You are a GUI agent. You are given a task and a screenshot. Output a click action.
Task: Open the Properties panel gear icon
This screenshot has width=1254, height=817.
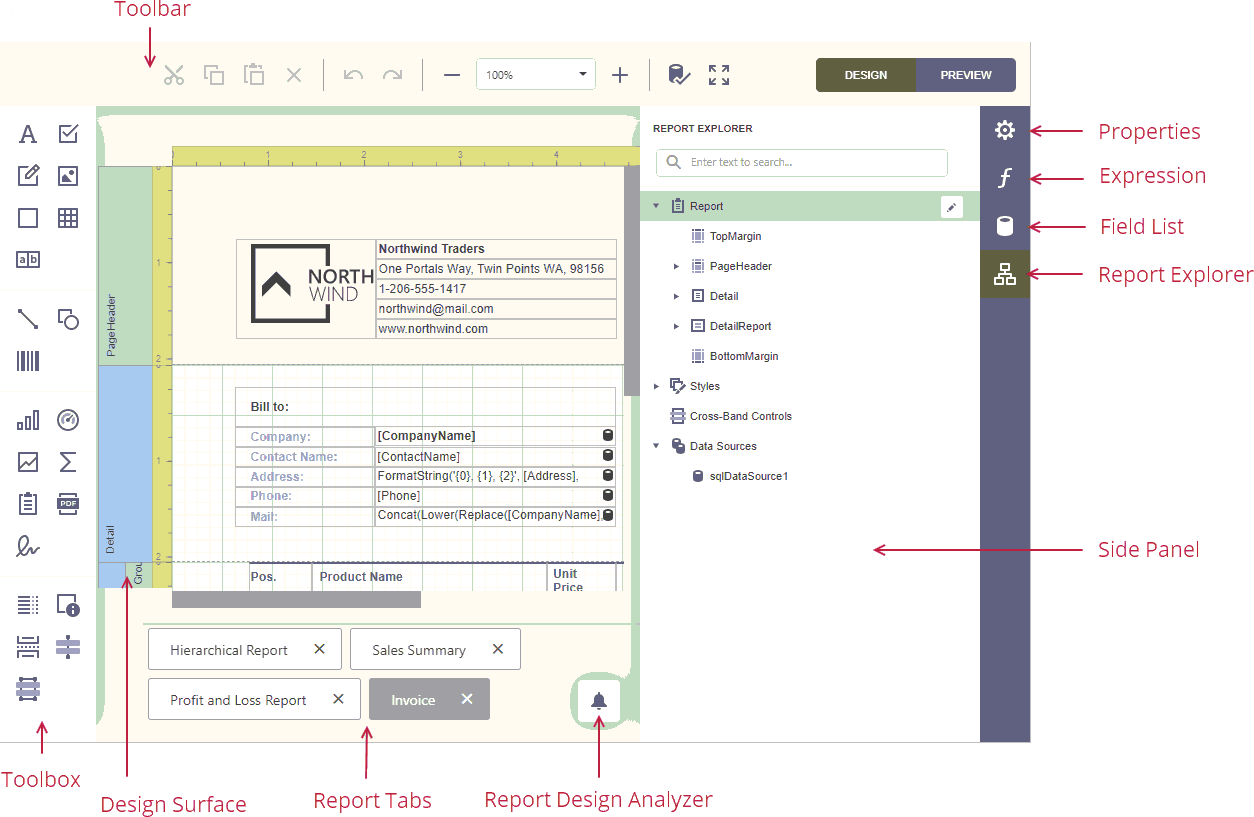click(x=1005, y=131)
